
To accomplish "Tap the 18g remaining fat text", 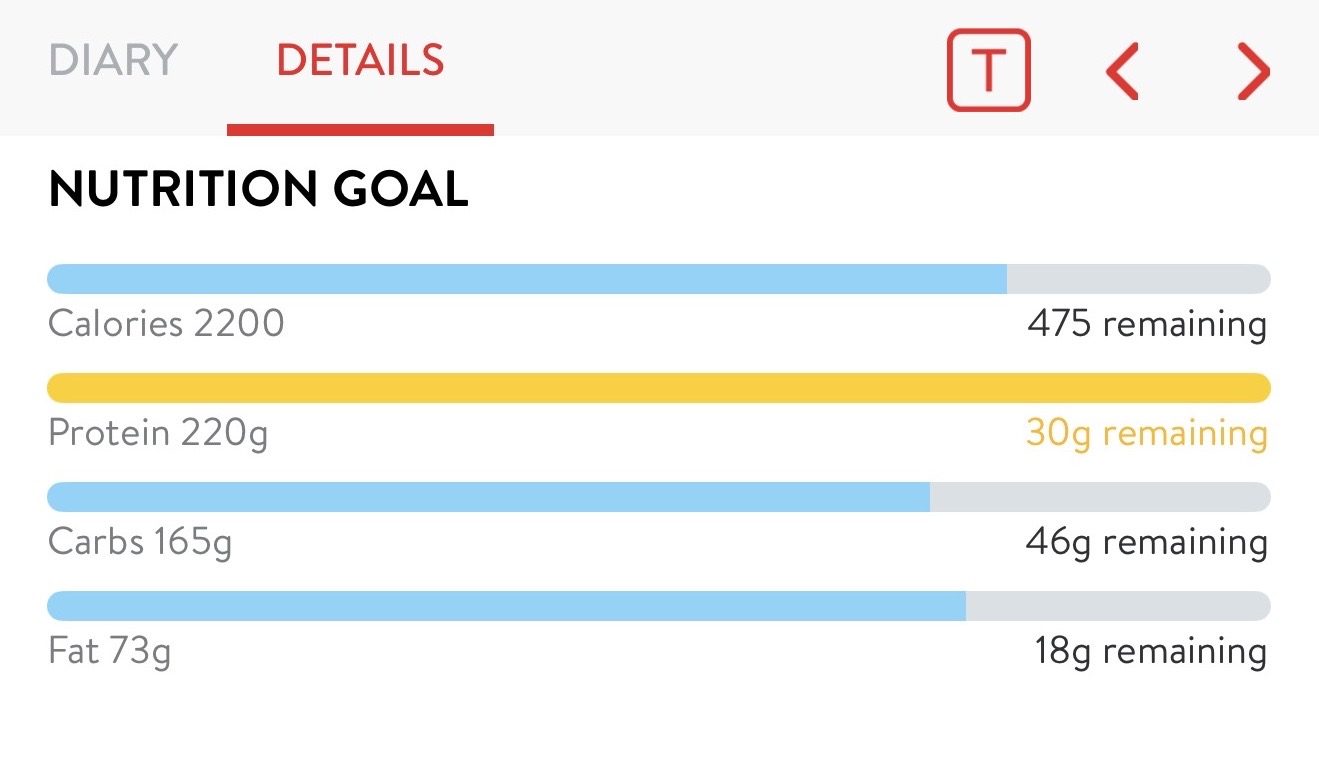I will pos(1150,651).
